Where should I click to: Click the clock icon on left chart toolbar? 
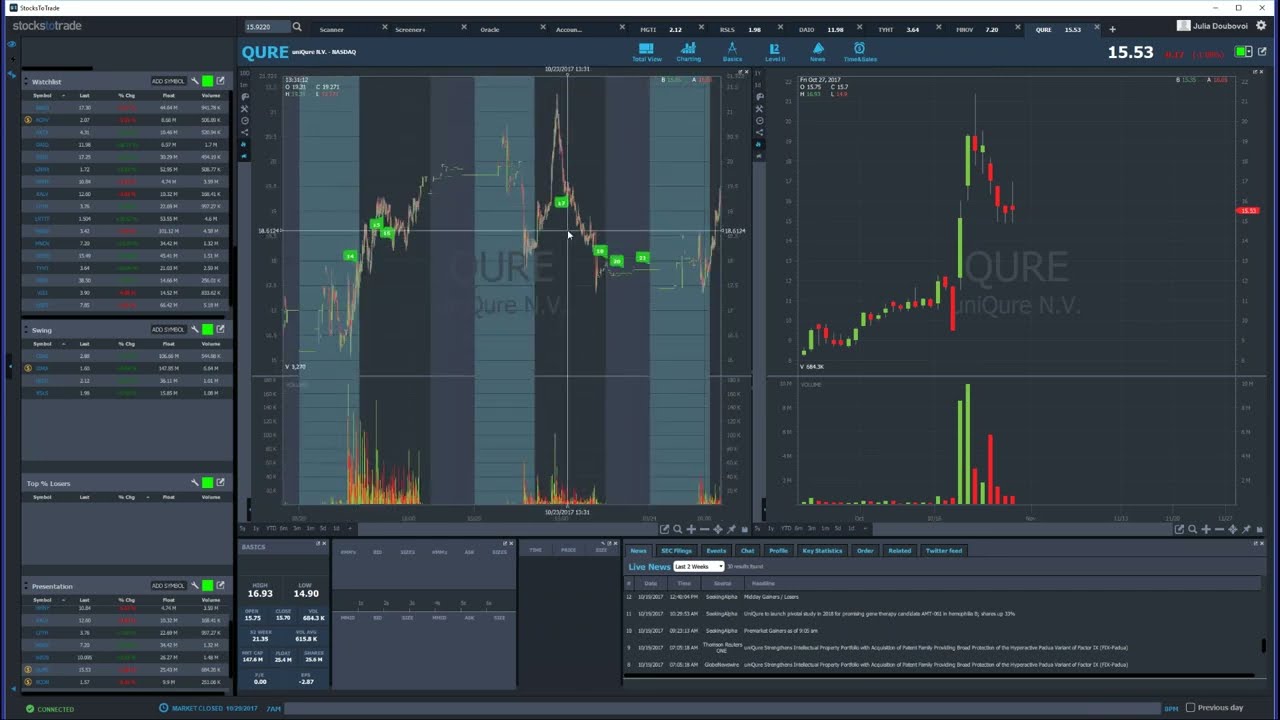tap(245, 120)
